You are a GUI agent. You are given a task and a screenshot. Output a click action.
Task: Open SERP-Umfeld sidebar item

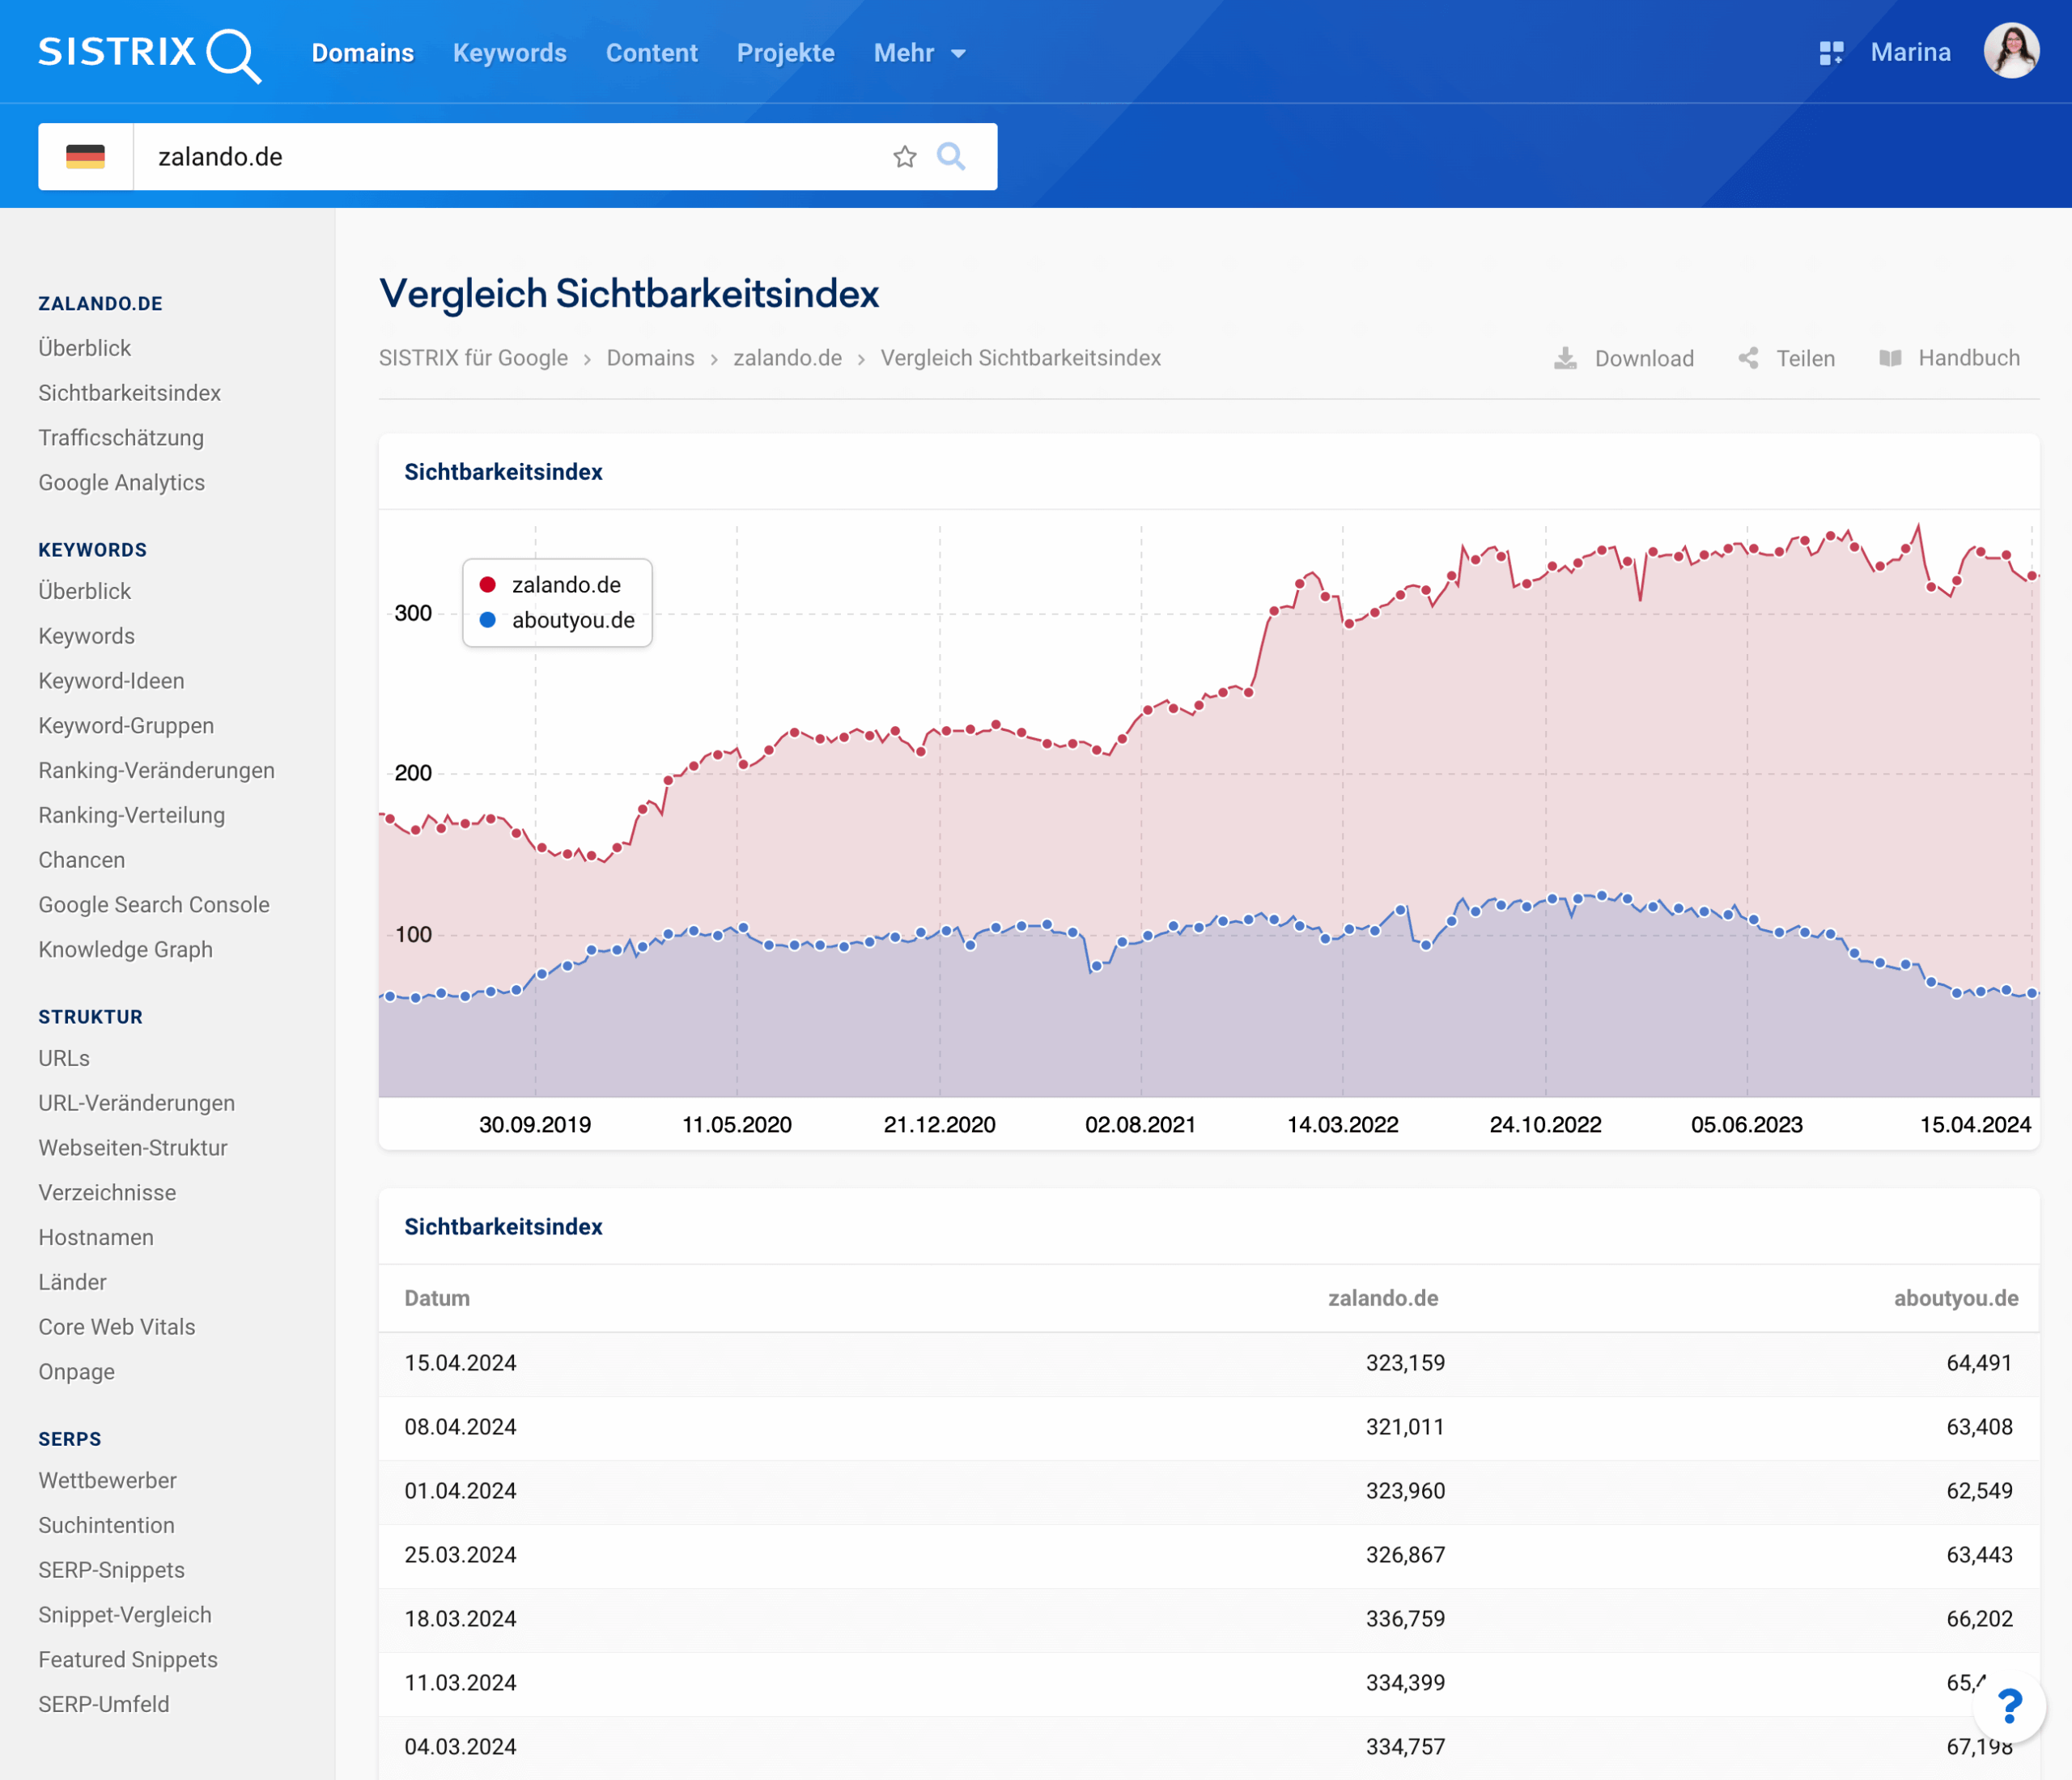pos(104,1705)
